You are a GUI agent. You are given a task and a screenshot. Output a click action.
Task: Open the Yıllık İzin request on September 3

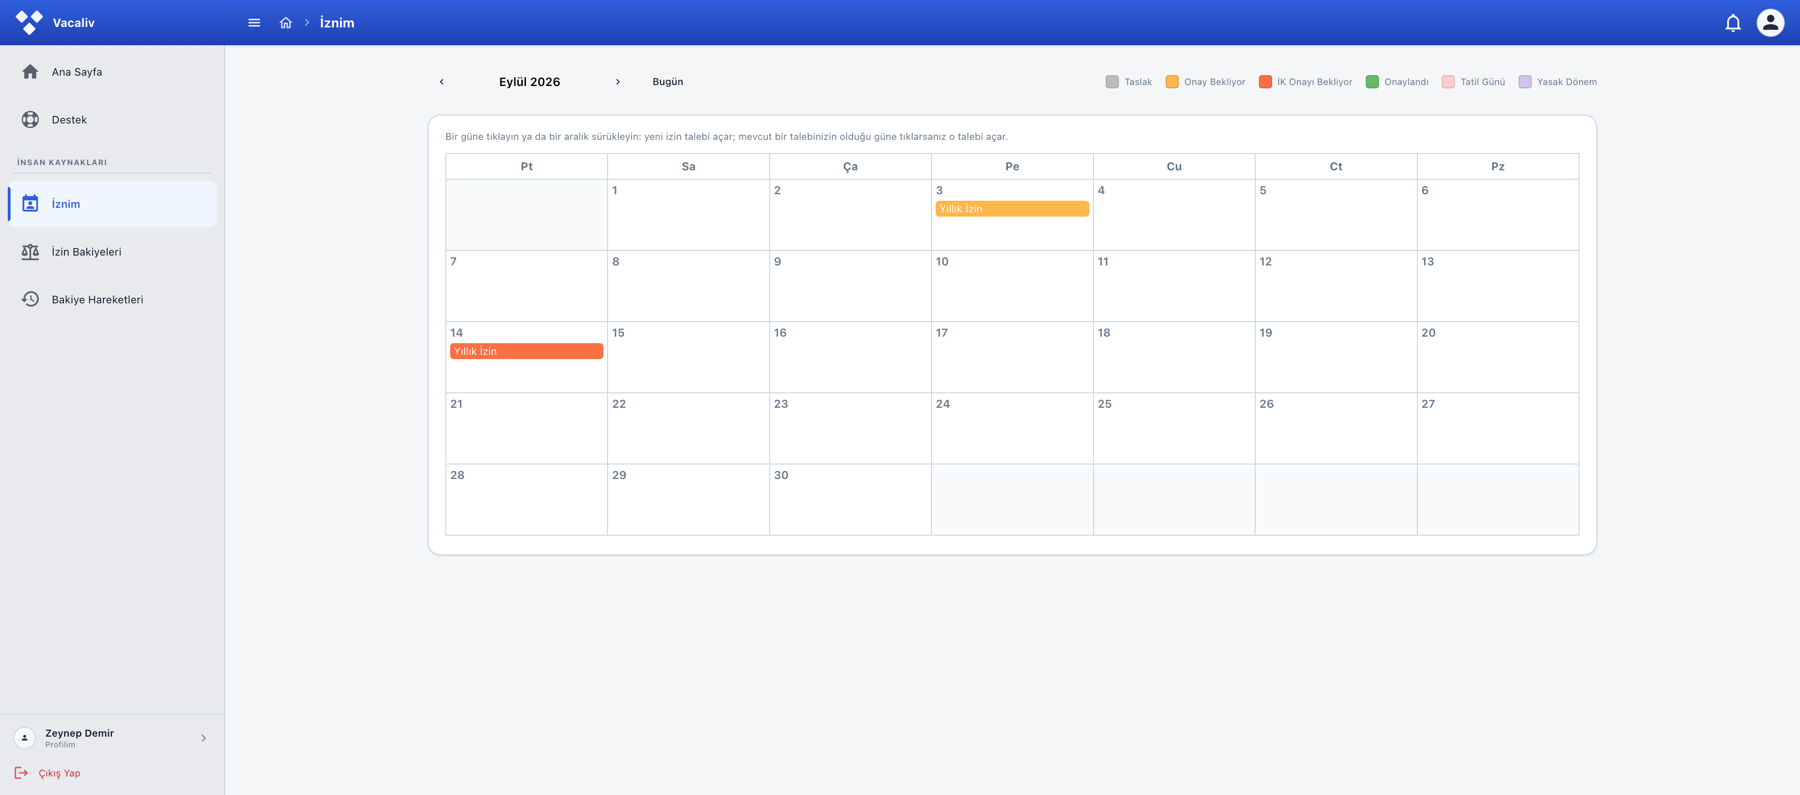[1012, 209]
